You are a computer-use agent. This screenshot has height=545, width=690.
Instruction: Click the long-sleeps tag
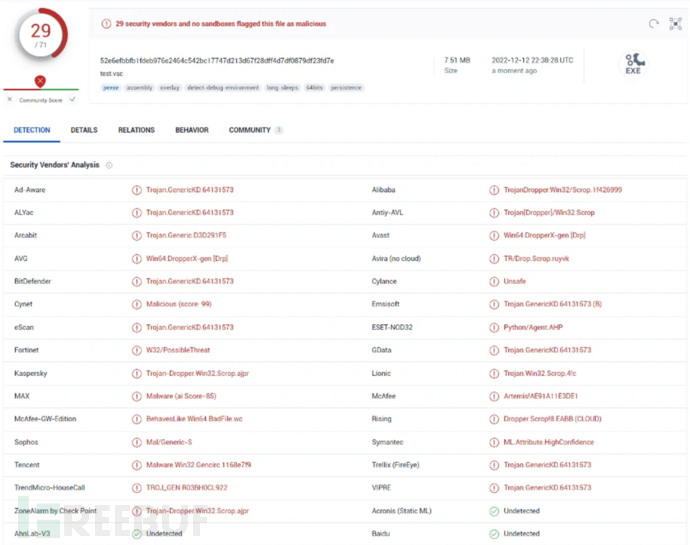(x=283, y=88)
